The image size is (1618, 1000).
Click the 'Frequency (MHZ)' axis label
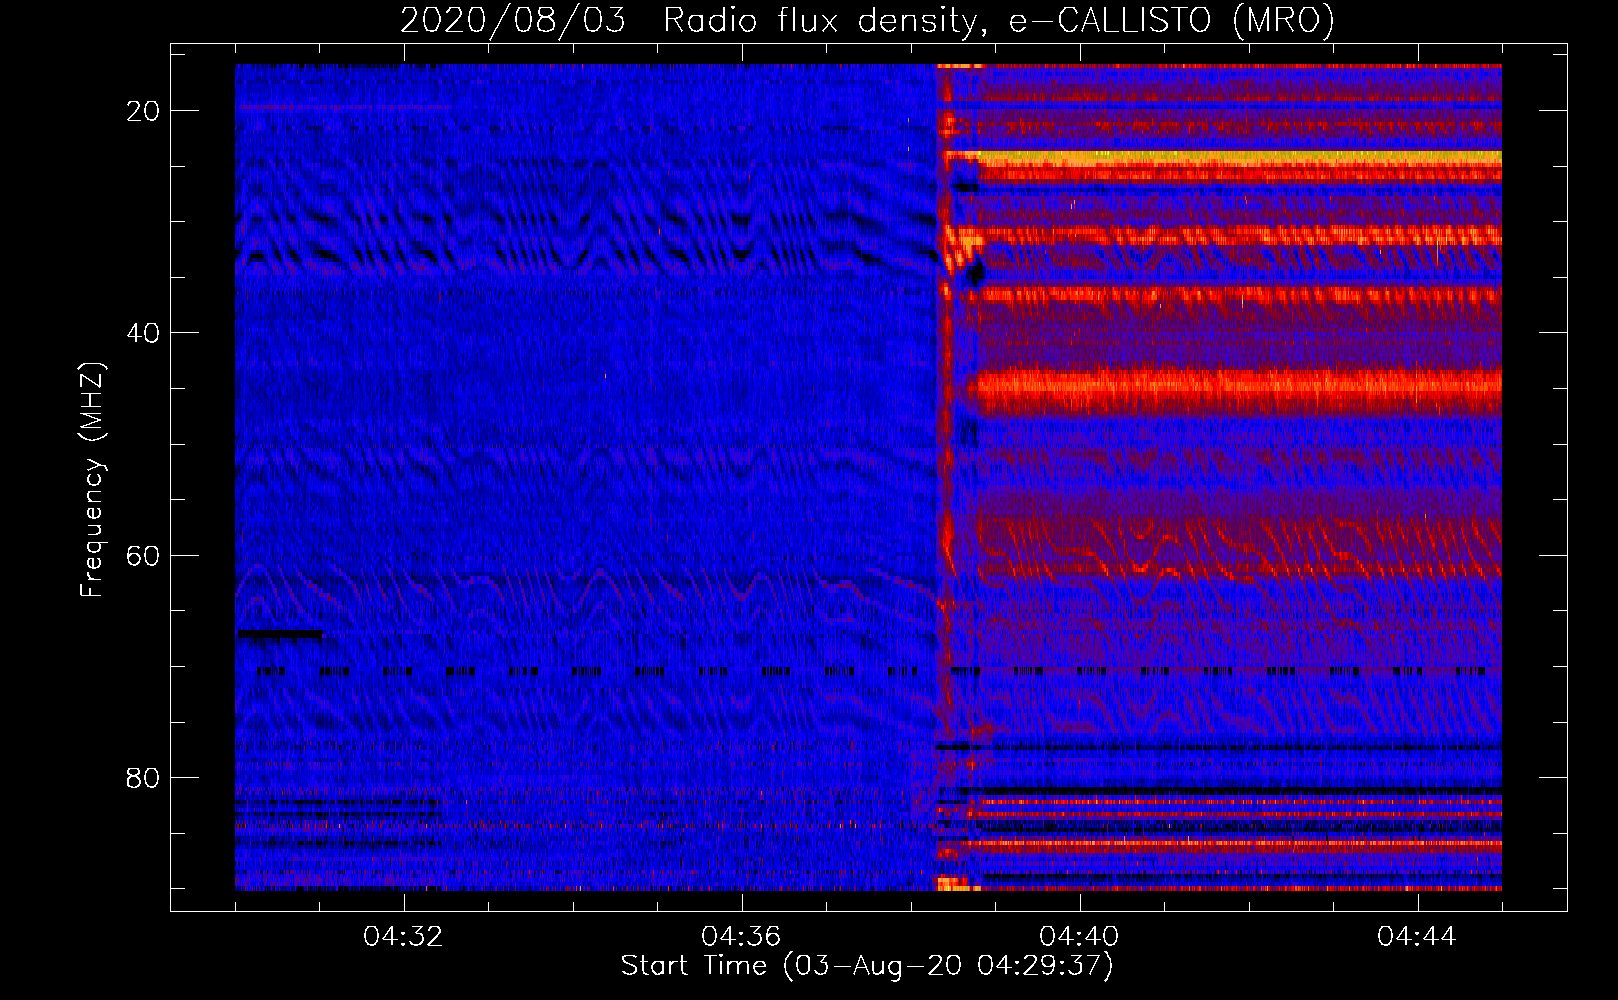click(x=92, y=479)
